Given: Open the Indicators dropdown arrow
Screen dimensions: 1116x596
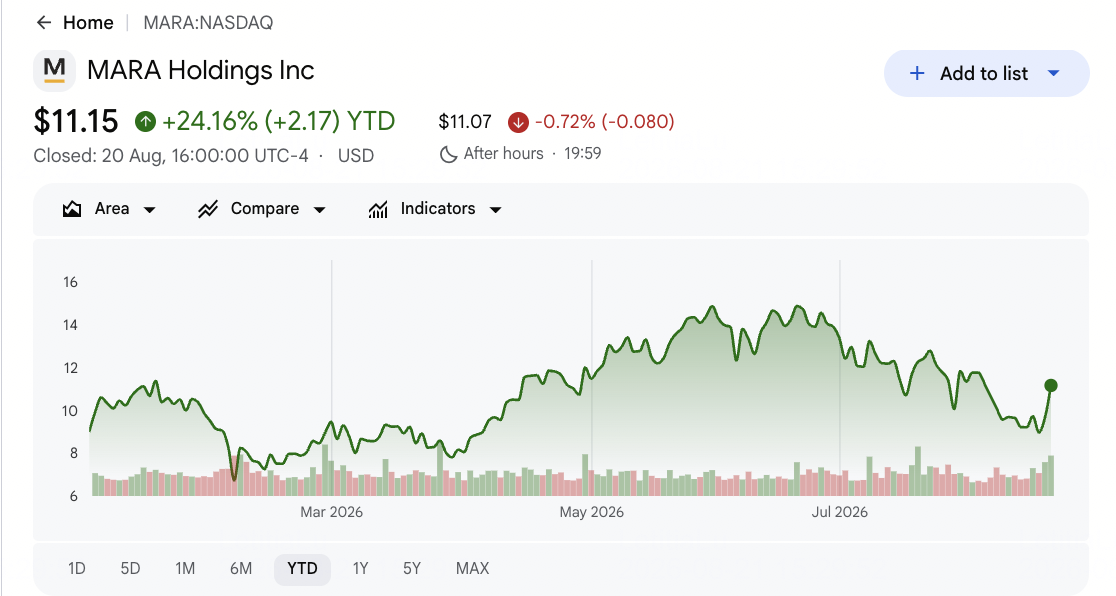Looking at the screenshot, I should pos(496,209).
